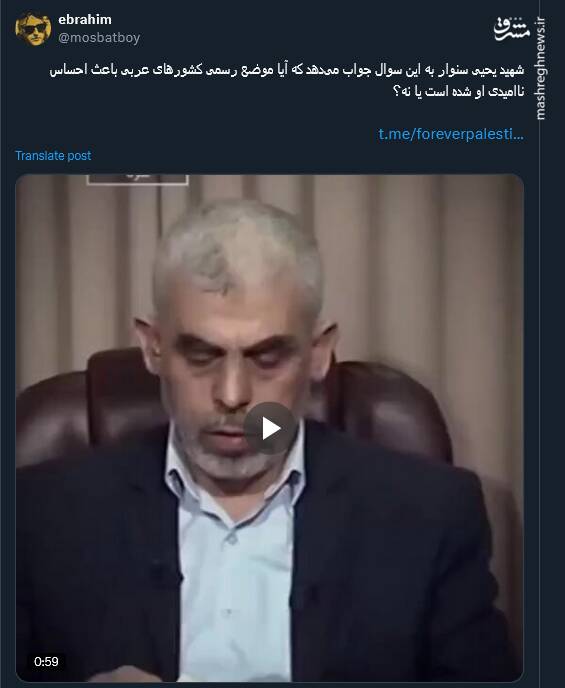Click the sunglasses in ebrahim's avatar
Viewport: 565px width, 688px height.
coord(34,29)
